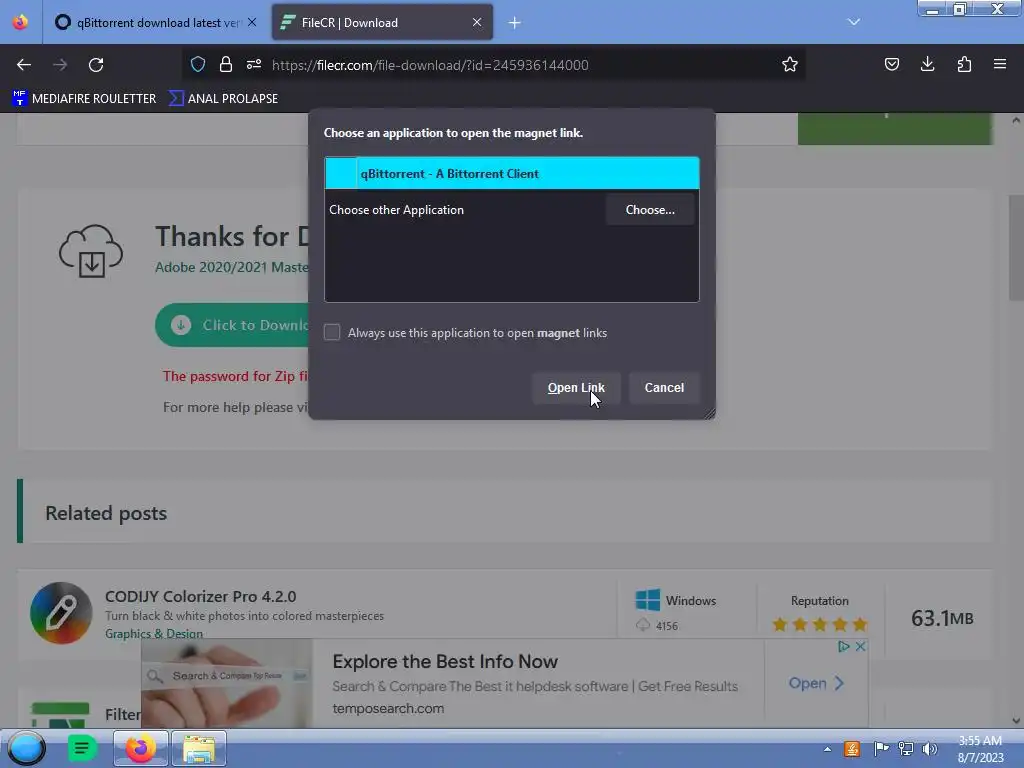Click the cloud download icon

91,251
